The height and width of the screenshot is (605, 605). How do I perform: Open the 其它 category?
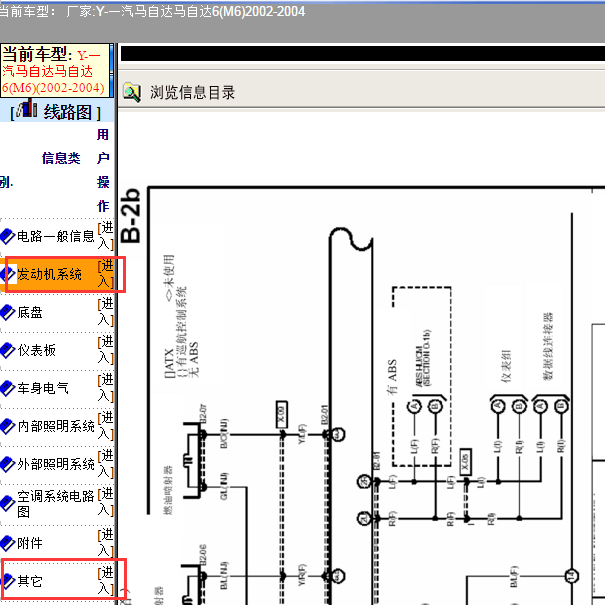pyautogui.click(x=30, y=581)
